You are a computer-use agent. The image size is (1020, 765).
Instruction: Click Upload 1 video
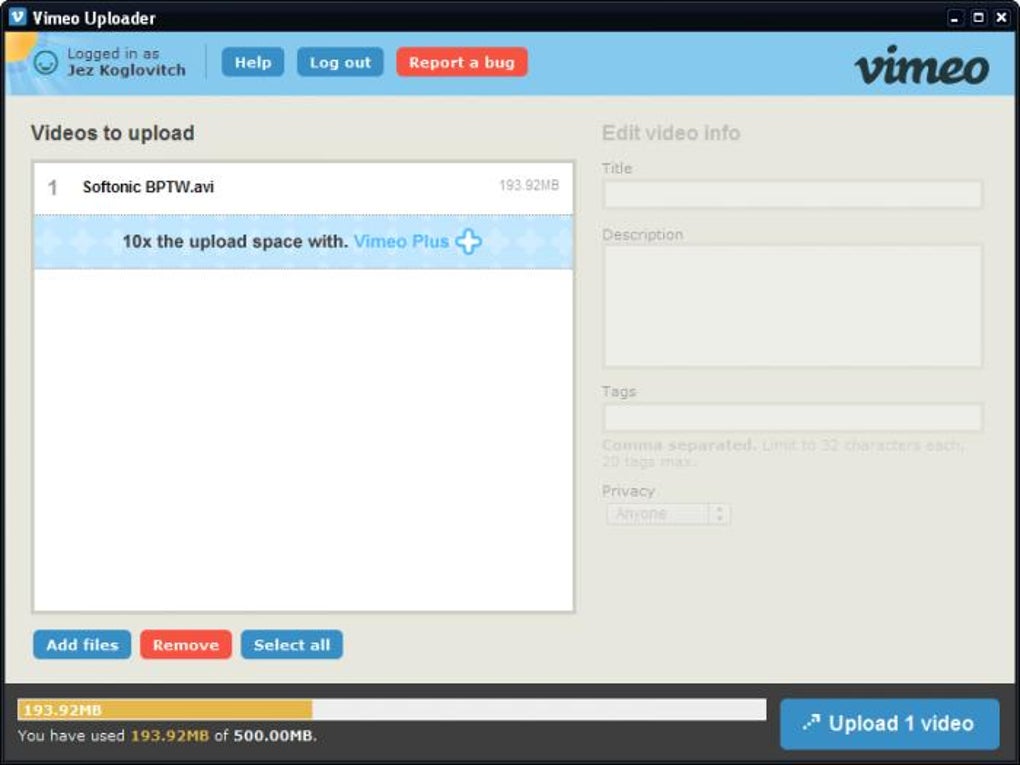[888, 723]
